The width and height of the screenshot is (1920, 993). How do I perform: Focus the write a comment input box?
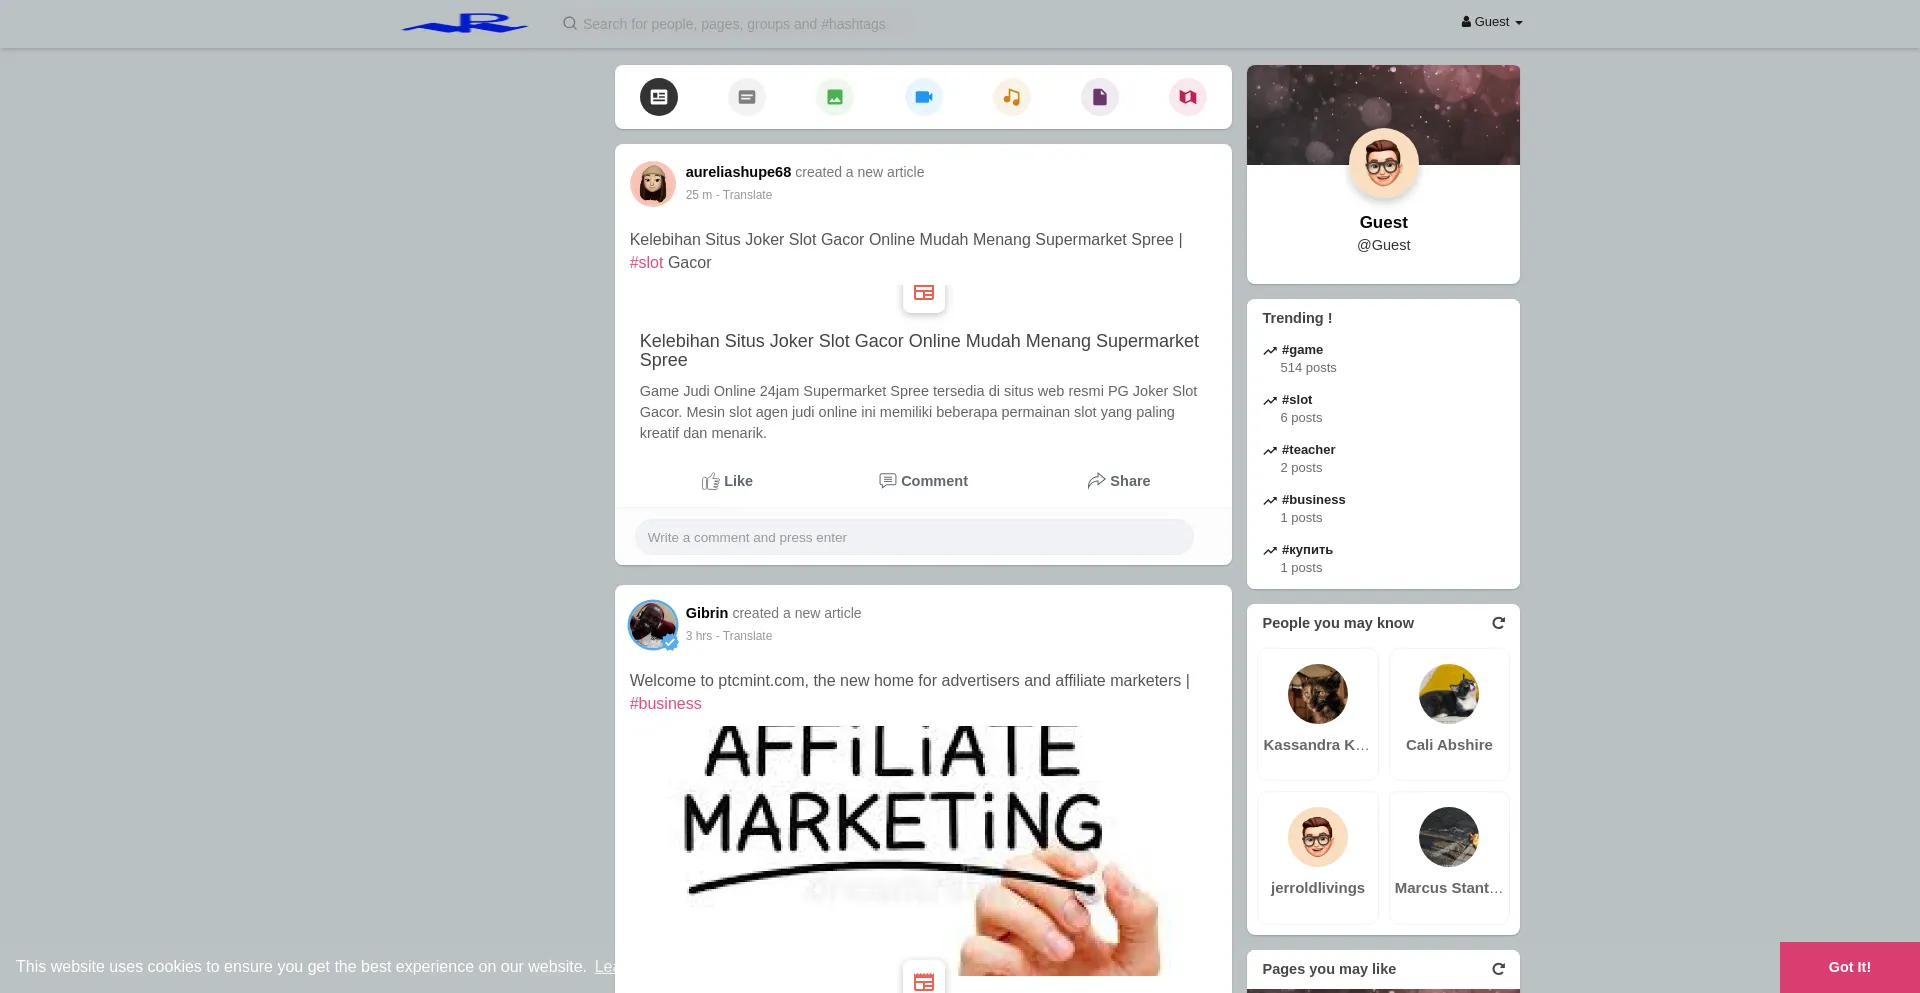coord(913,538)
